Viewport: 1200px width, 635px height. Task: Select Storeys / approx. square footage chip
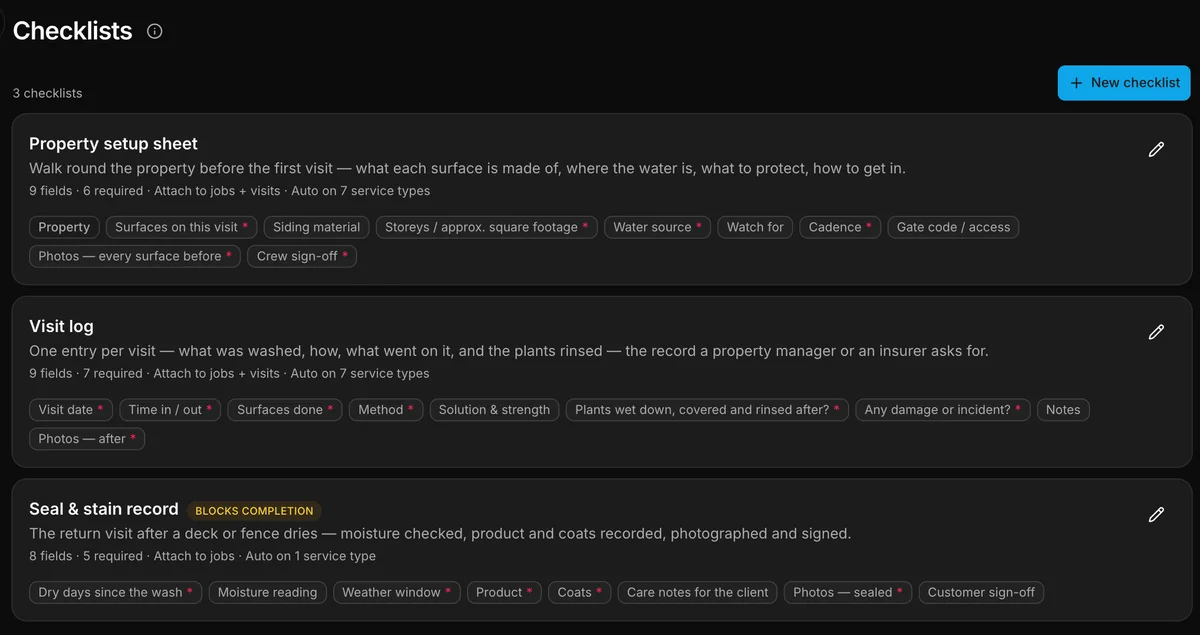[487, 227]
